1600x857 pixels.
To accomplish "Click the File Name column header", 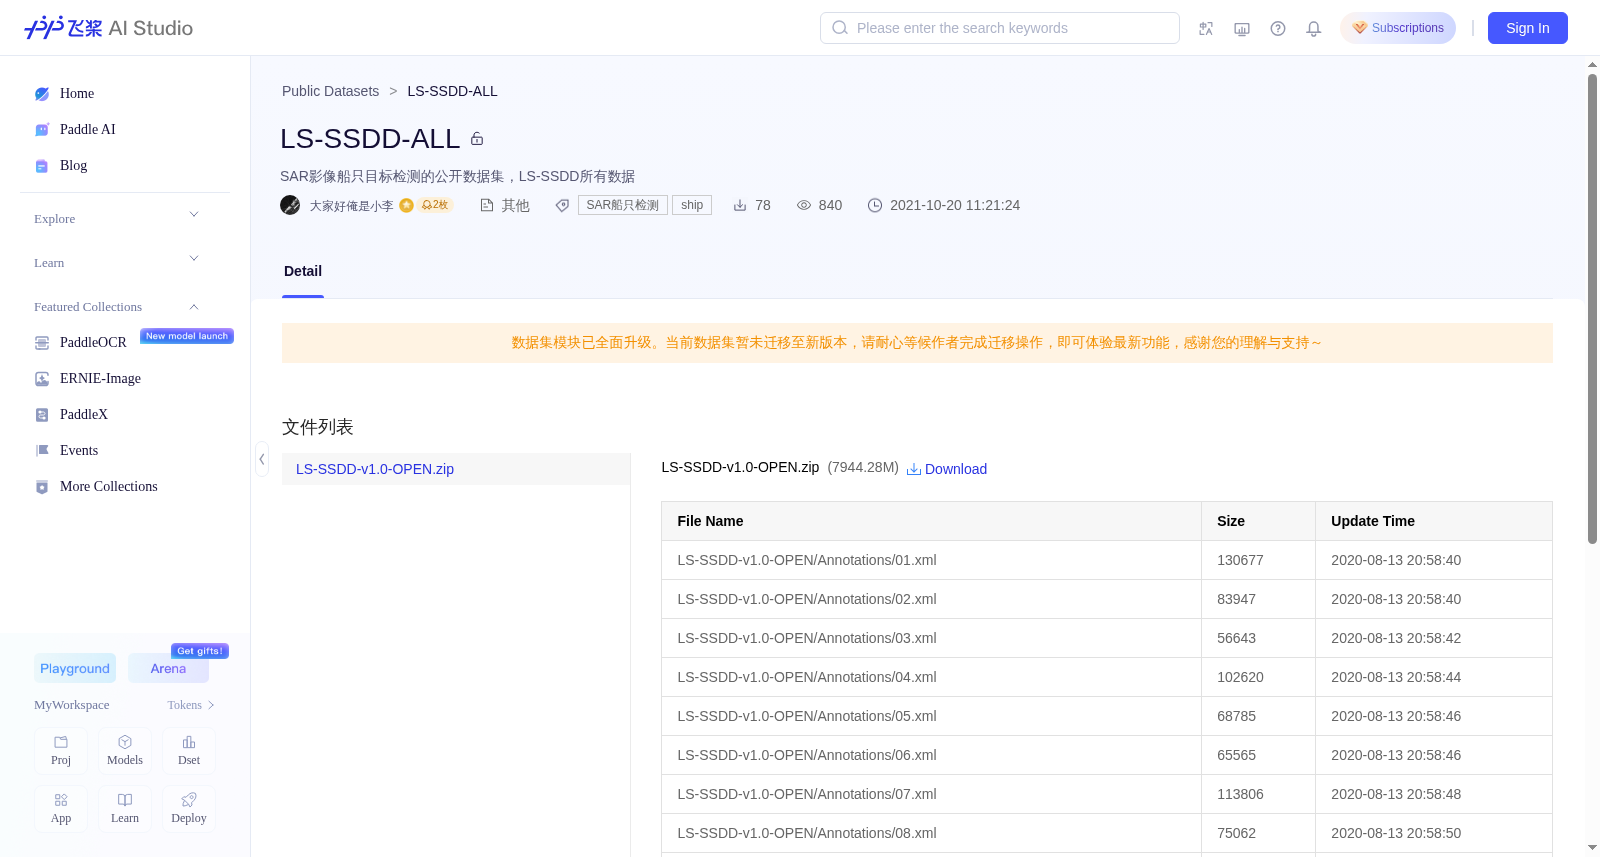I will coord(931,521).
